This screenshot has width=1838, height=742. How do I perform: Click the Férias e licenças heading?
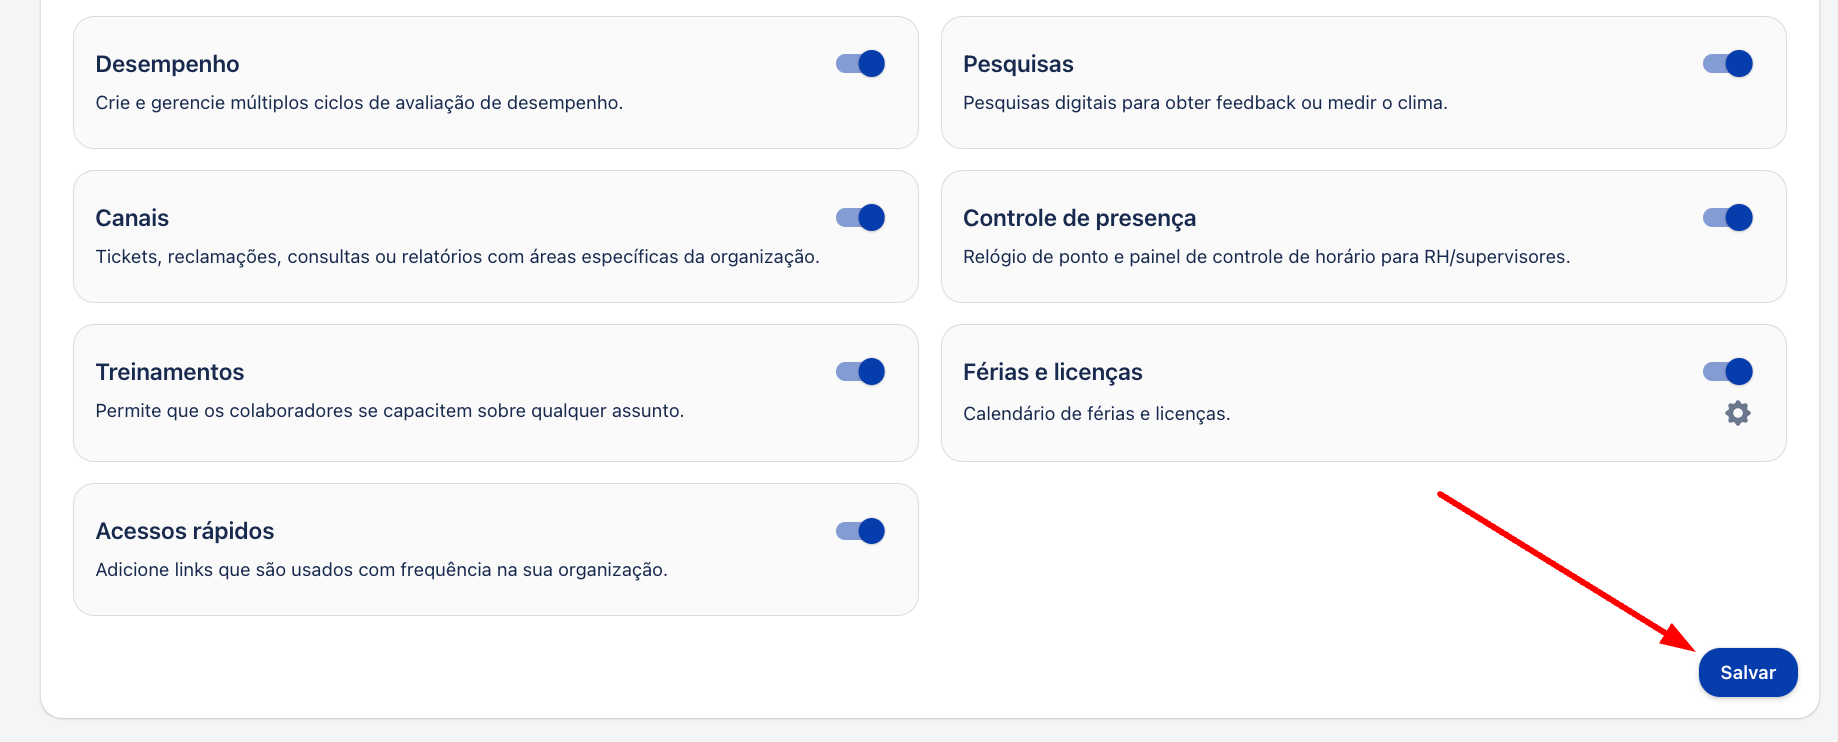pos(1052,372)
